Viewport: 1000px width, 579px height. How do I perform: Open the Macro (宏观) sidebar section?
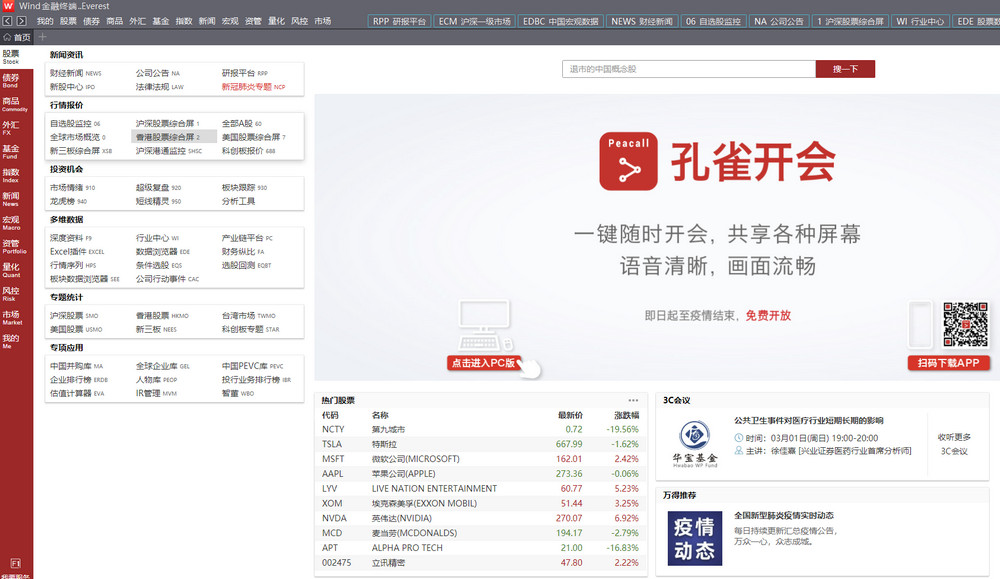coord(11,223)
